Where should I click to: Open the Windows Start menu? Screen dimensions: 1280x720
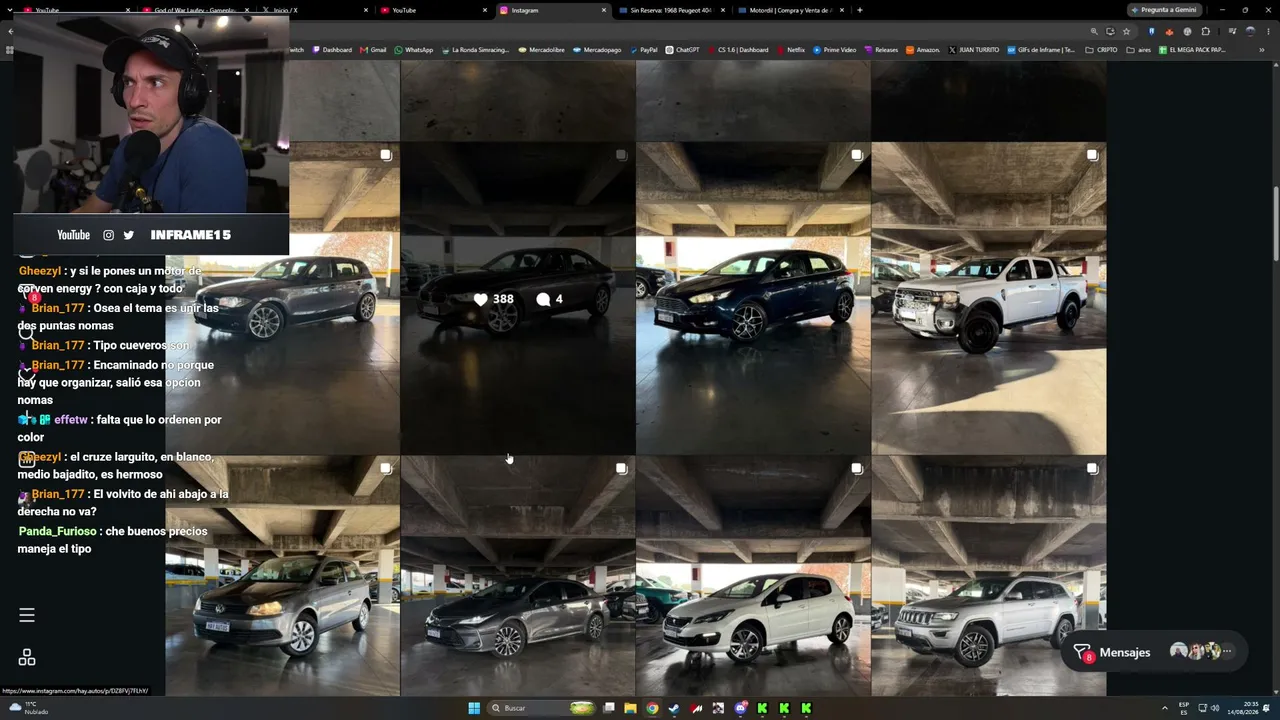pyautogui.click(x=474, y=708)
